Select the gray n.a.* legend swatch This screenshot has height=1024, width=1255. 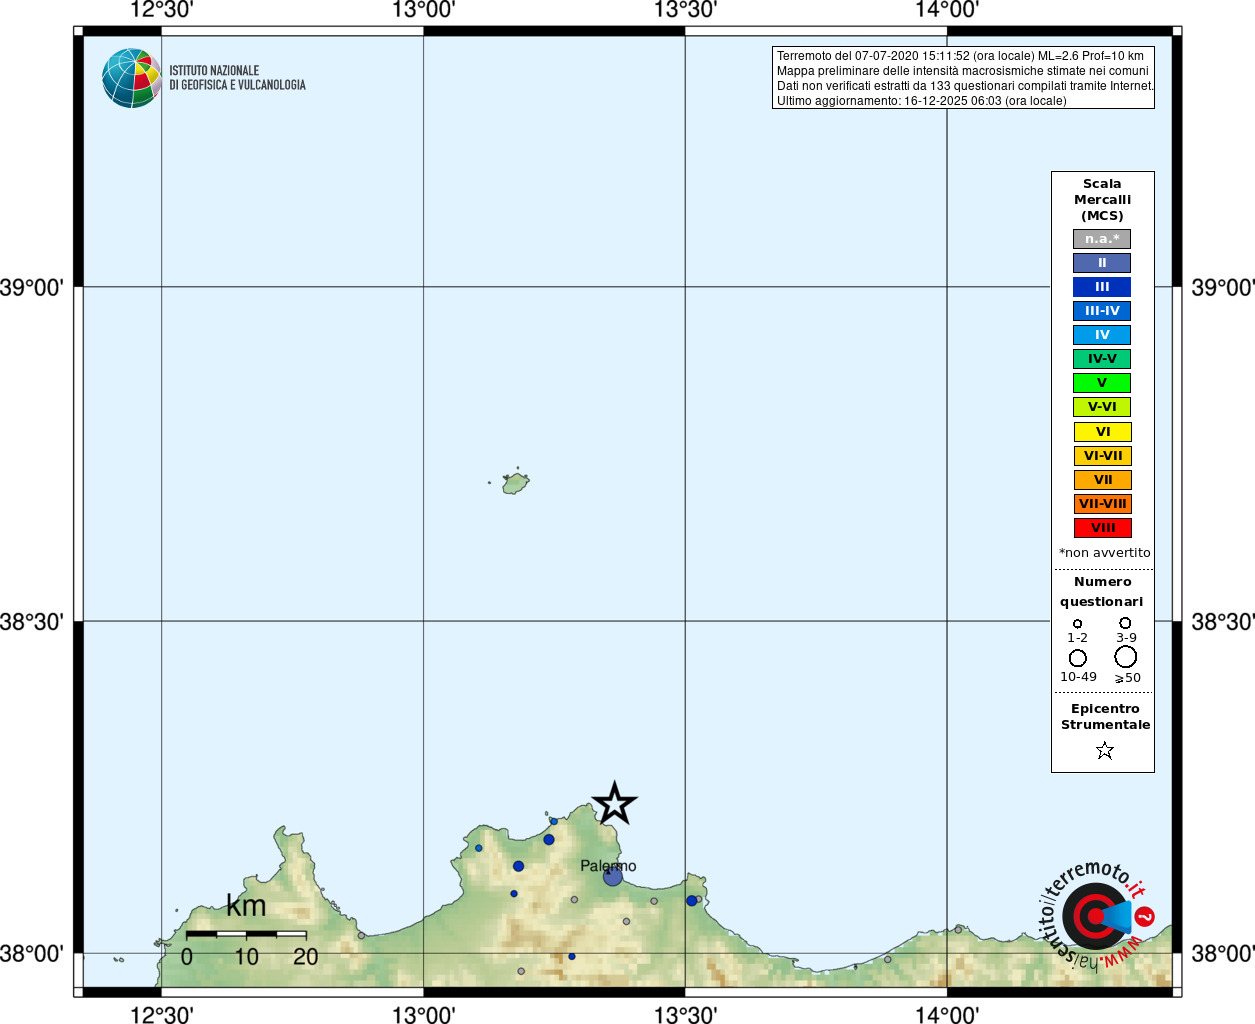[1102, 239]
